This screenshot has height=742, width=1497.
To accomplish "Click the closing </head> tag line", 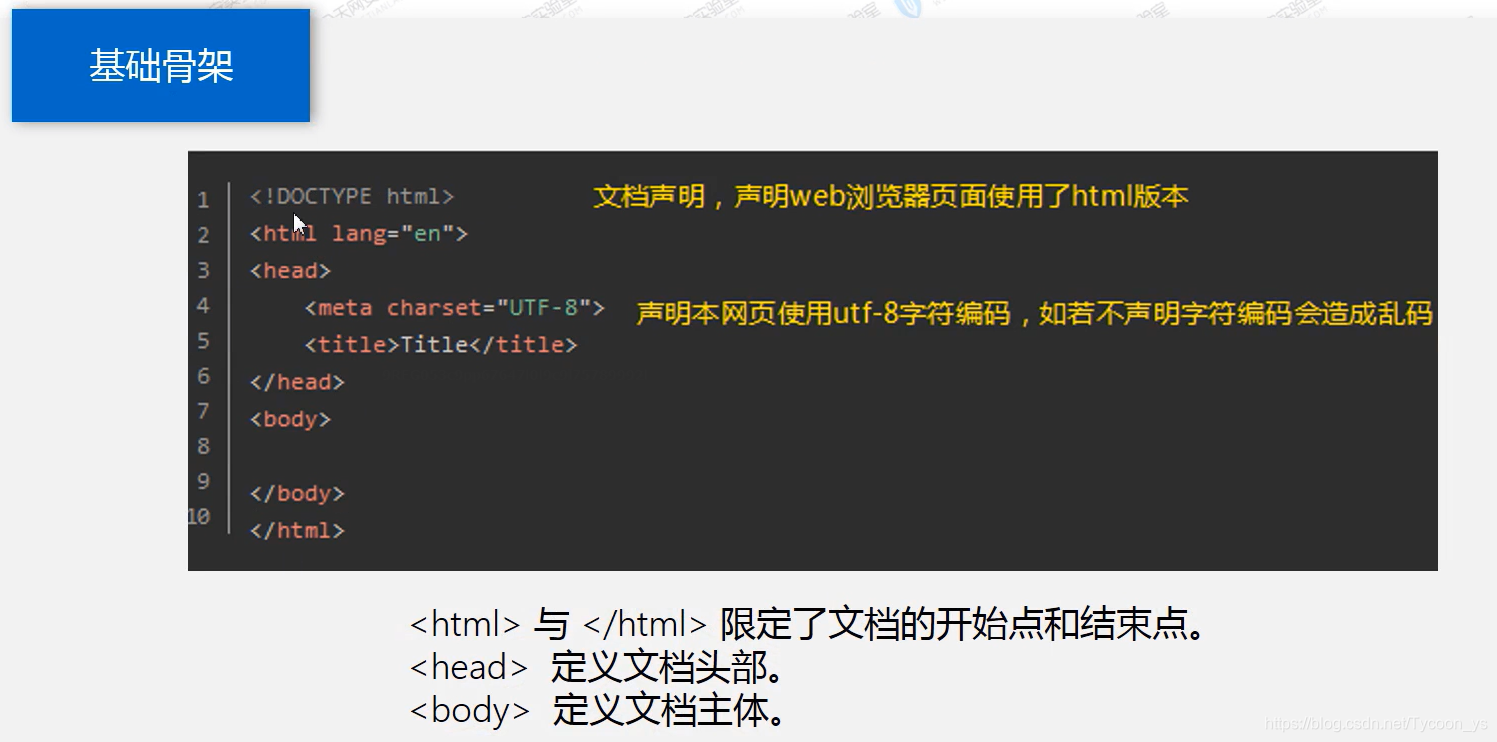I will pos(297,382).
